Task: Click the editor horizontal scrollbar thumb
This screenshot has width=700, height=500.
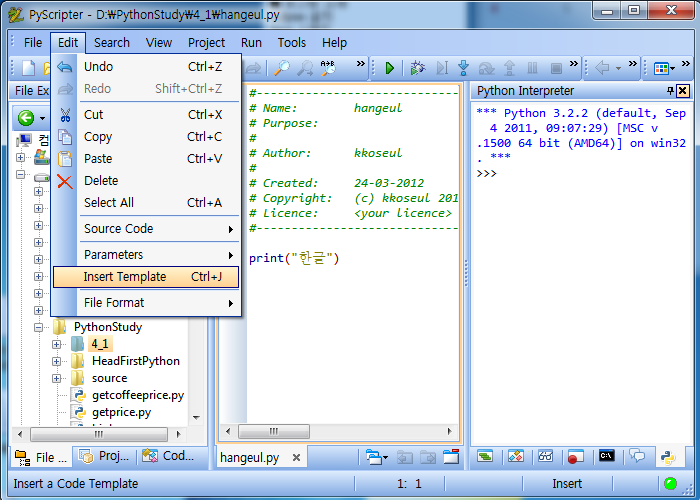Action: click(x=274, y=432)
